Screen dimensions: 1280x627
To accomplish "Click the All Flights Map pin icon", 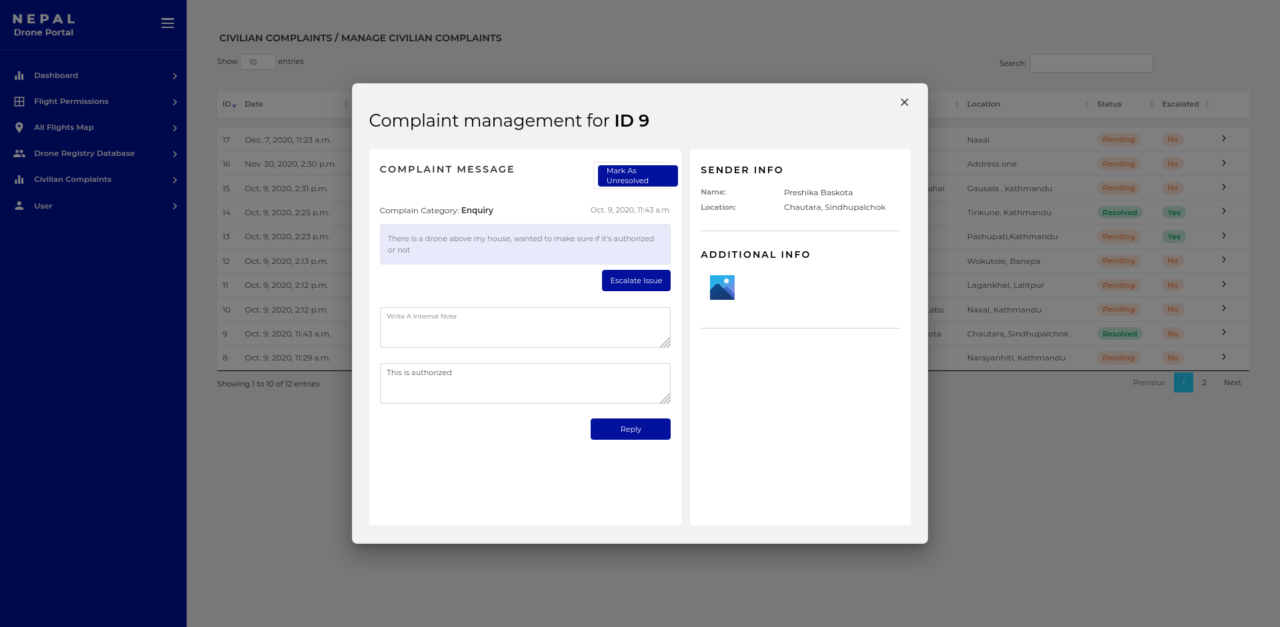I will point(19,128).
